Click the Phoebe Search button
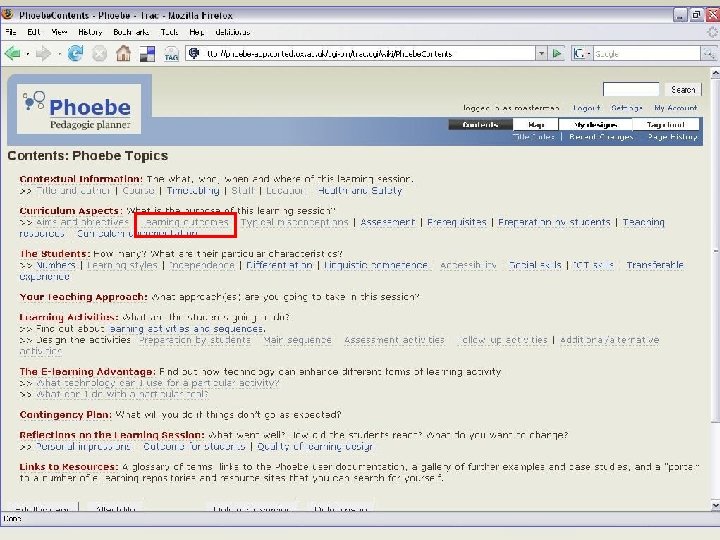Screen dimensions: 720x540 coord(683,90)
